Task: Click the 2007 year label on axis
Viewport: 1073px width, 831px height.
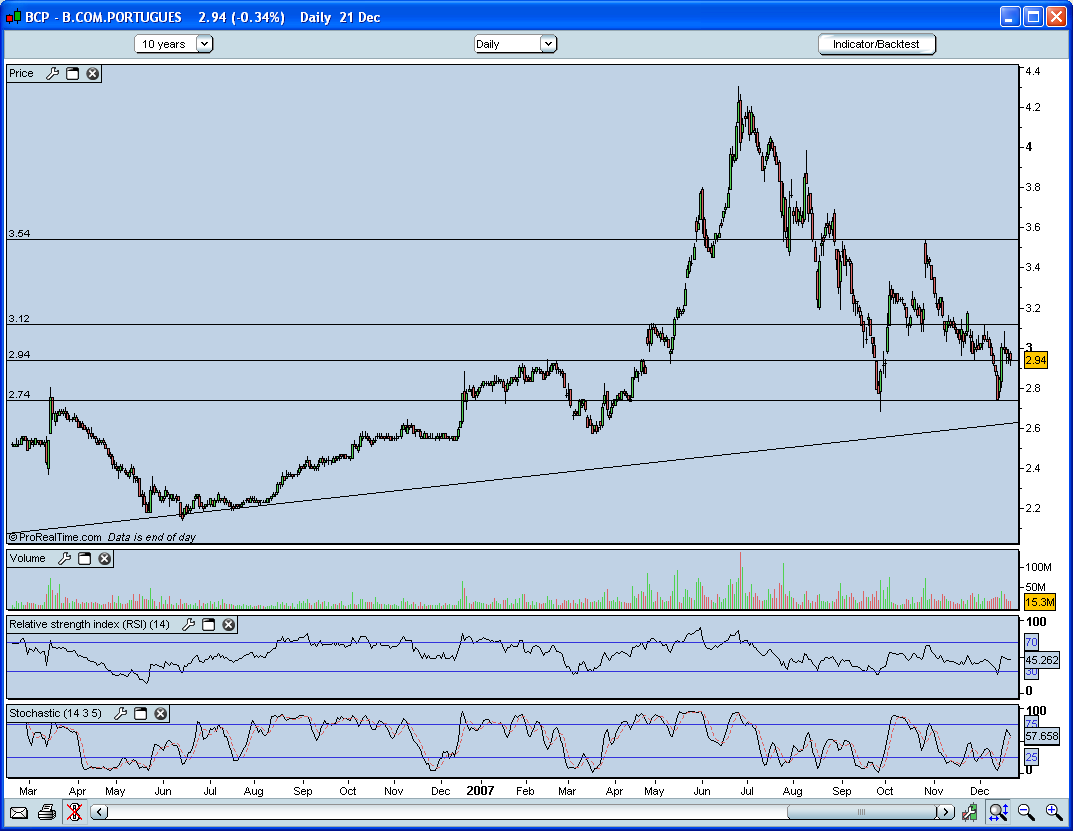Action: 480,791
